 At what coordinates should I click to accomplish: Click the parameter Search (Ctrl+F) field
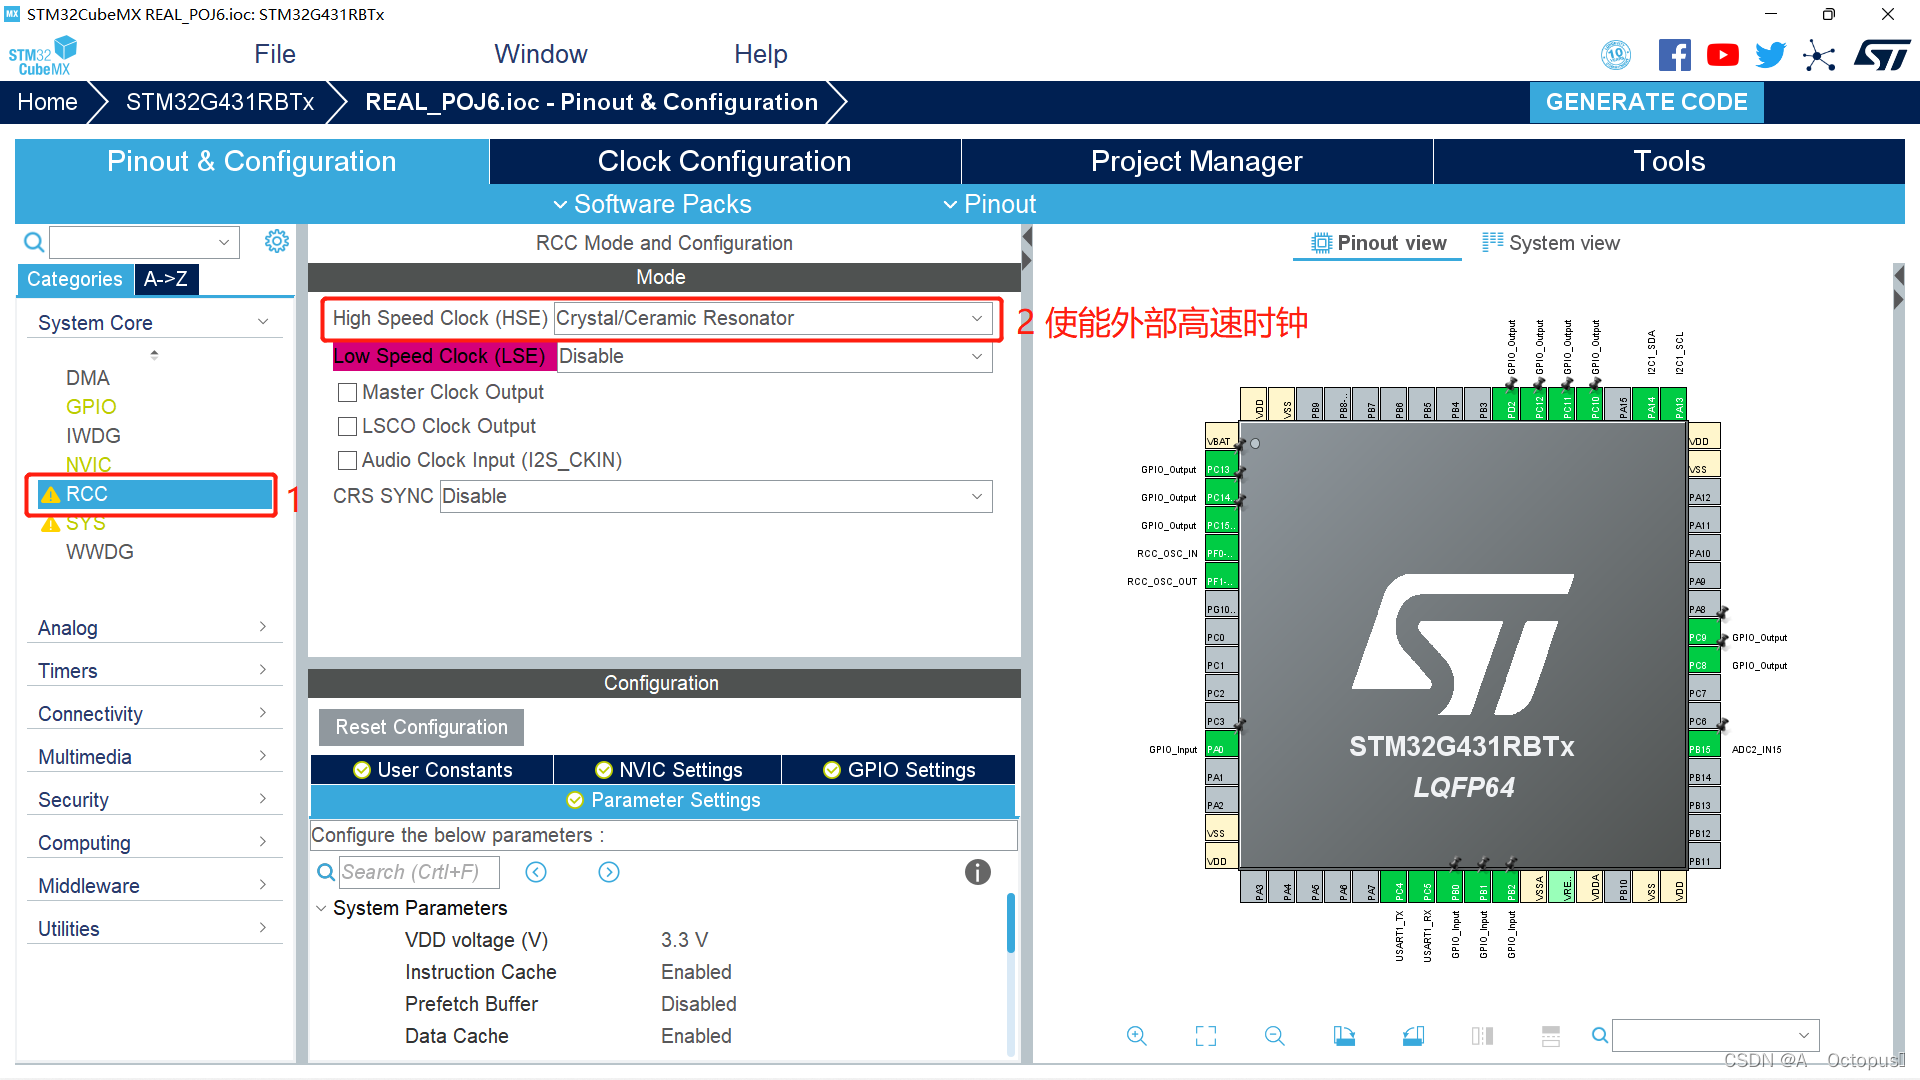[419, 872]
